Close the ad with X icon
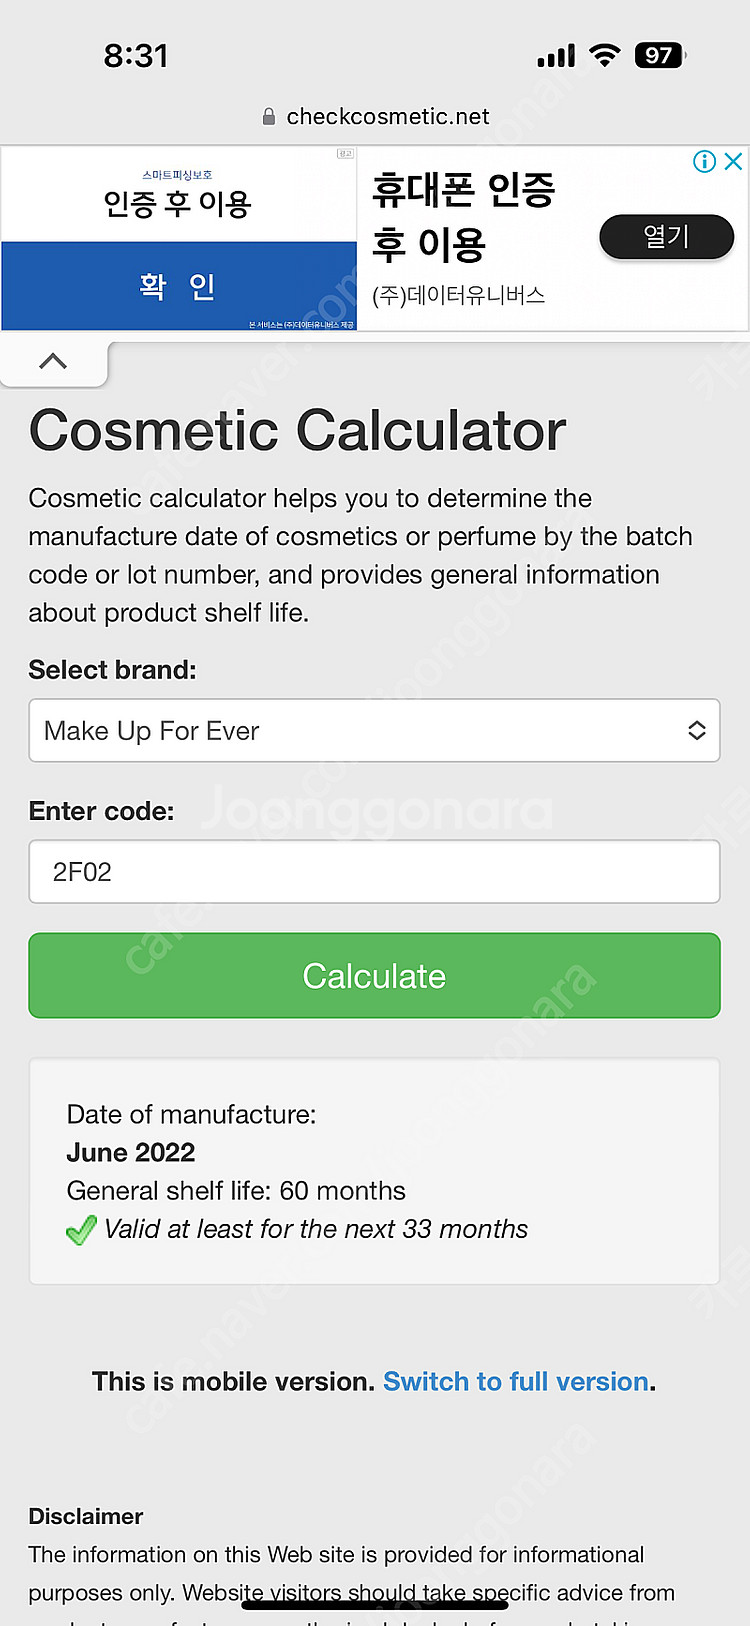 pos(733,161)
